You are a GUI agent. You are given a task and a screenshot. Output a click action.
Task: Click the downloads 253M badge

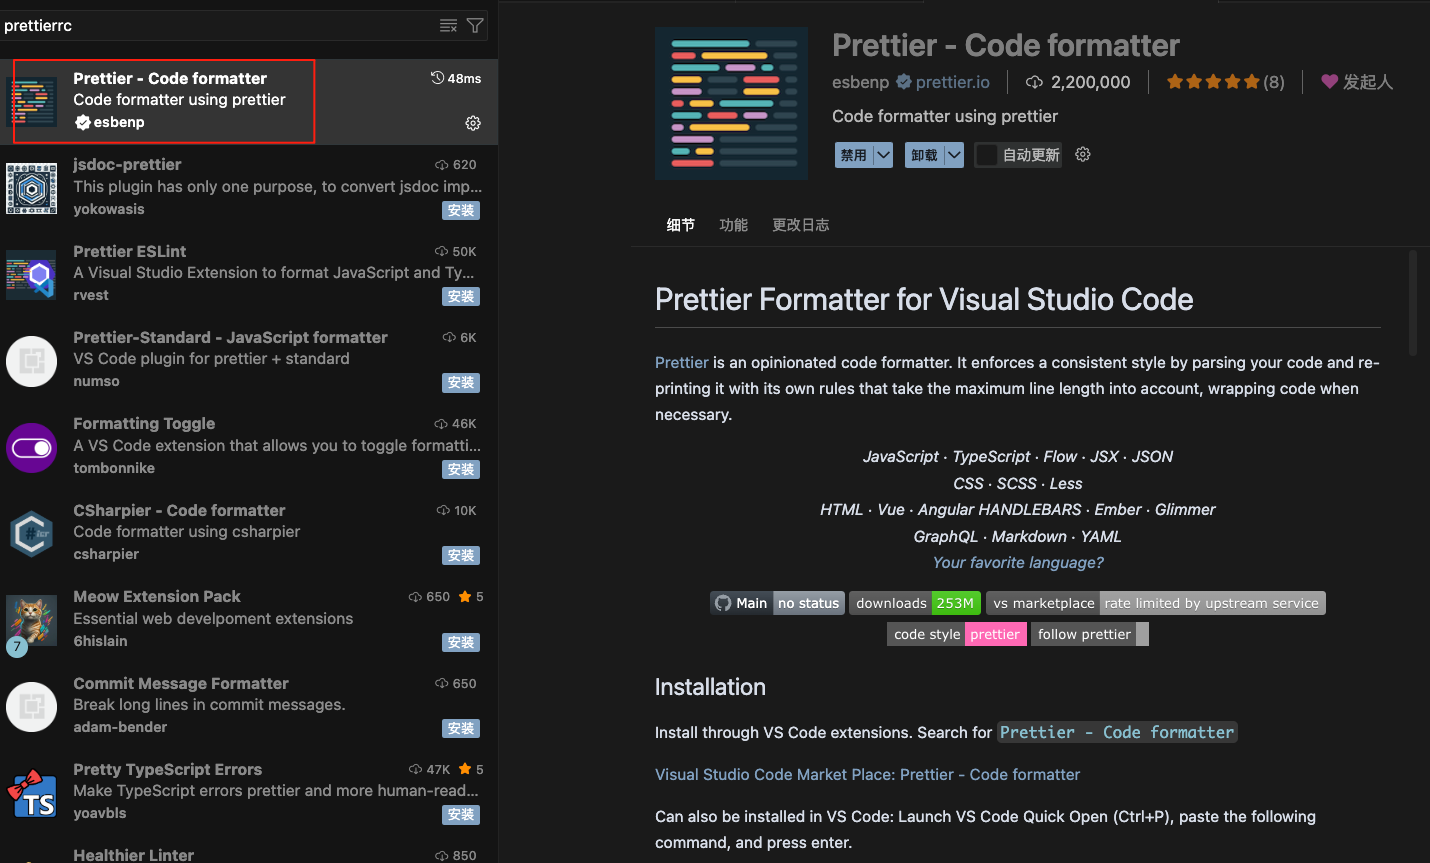[915, 603]
